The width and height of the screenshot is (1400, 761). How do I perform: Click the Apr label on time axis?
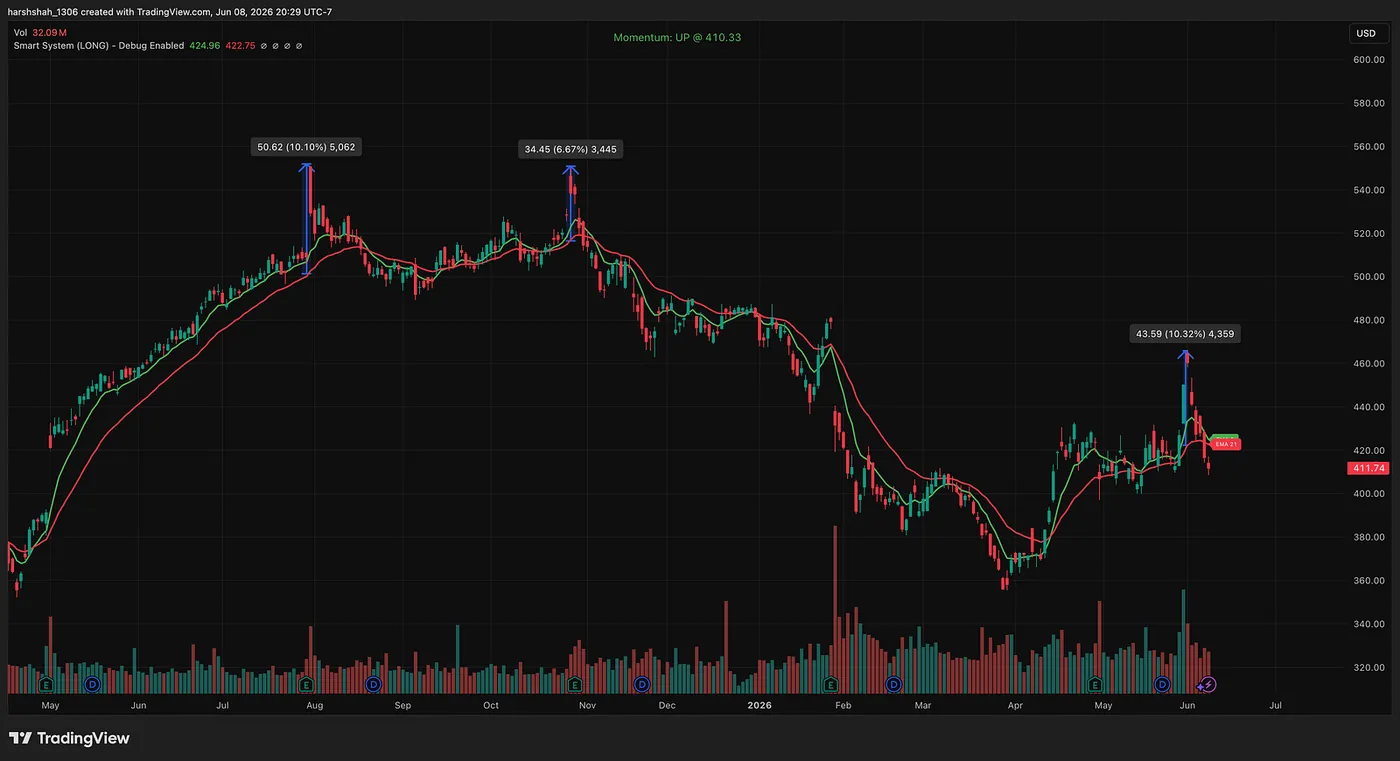[x=1016, y=705]
